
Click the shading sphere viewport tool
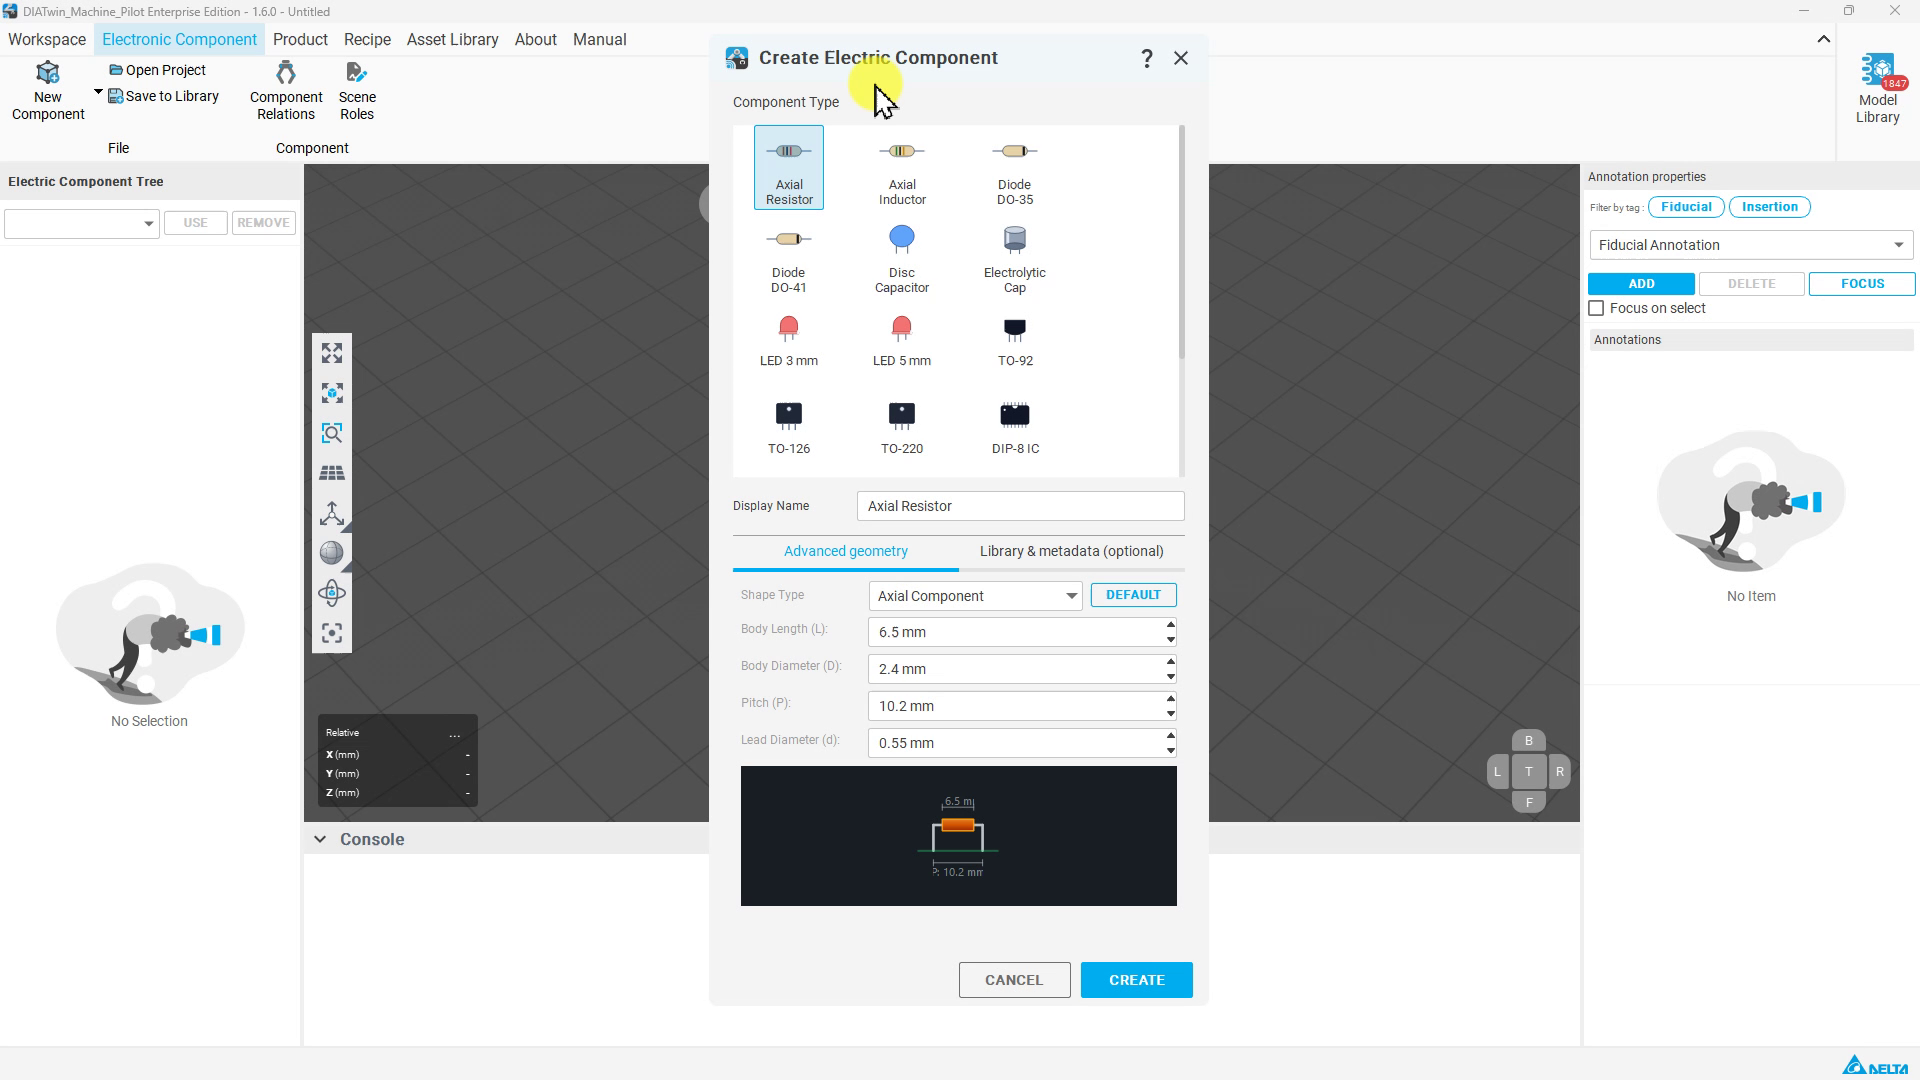click(332, 553)
